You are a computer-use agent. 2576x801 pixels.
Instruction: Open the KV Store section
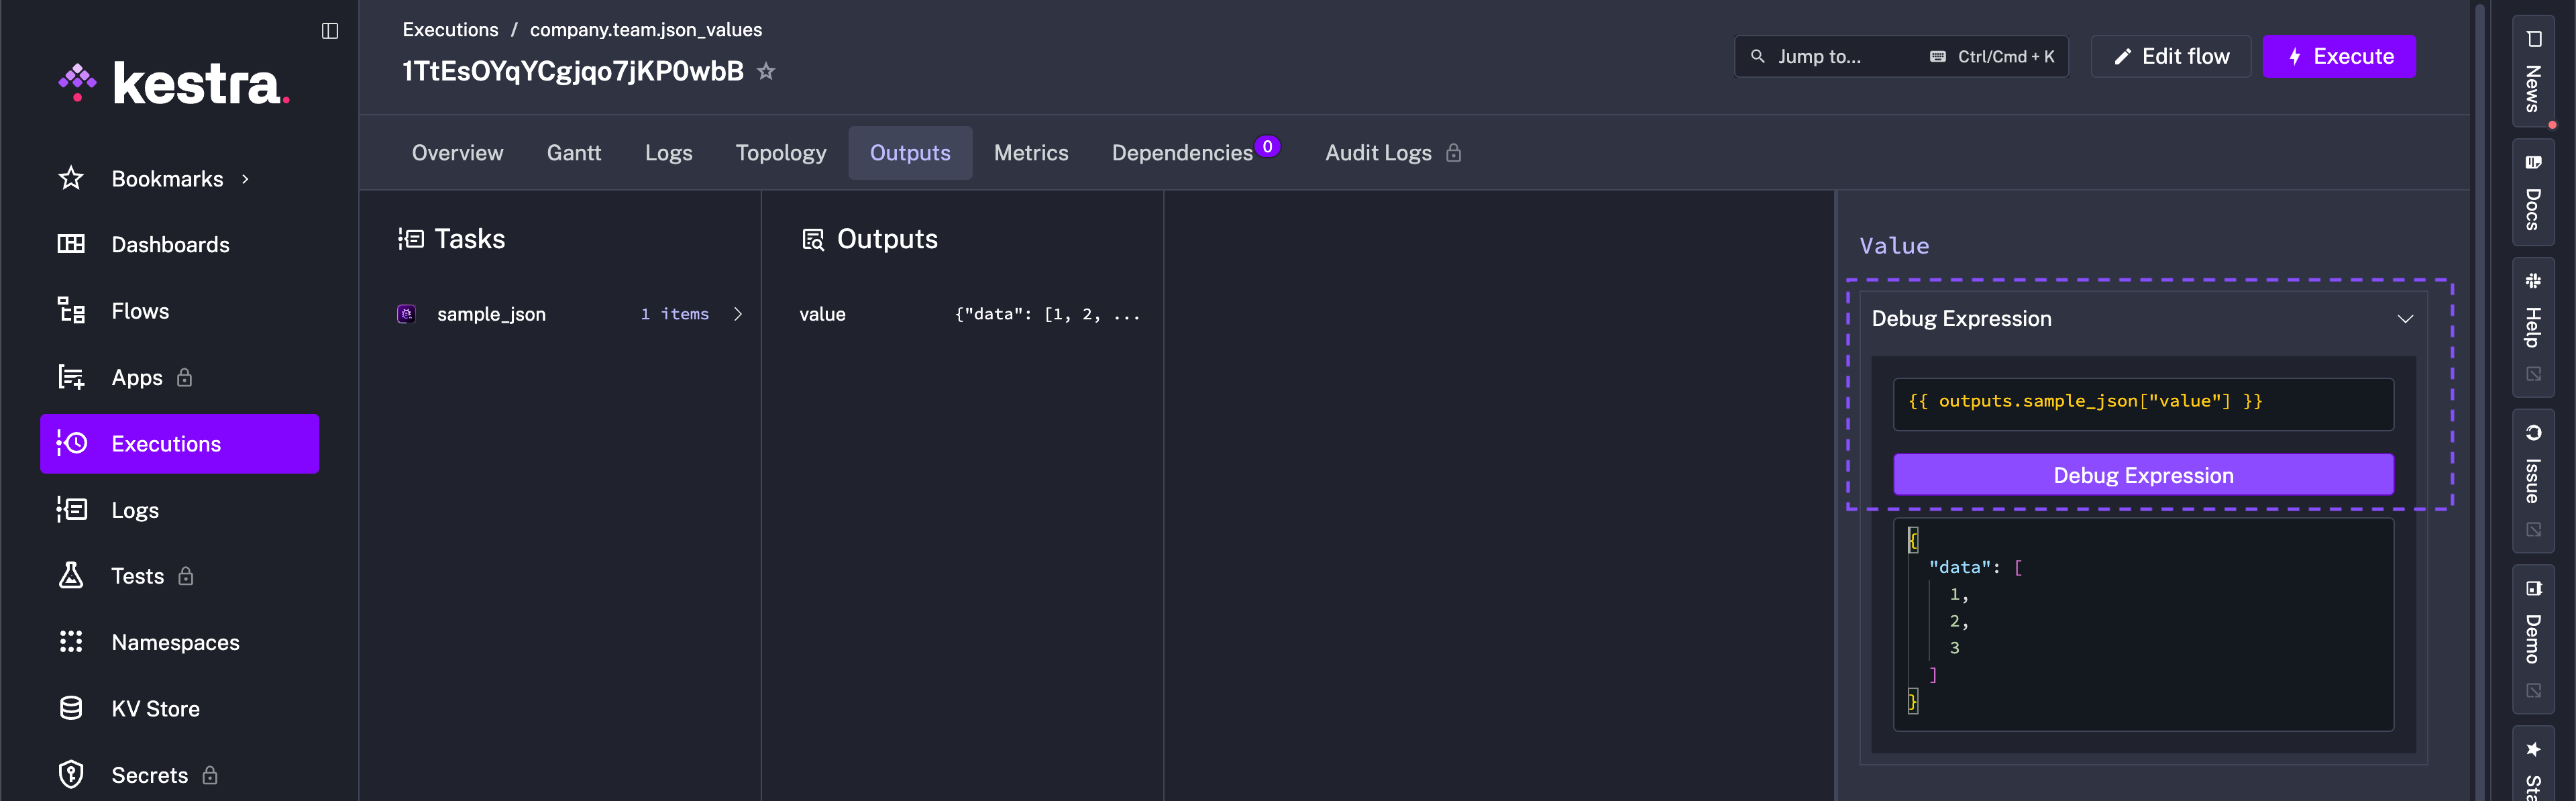pos(157,708)
